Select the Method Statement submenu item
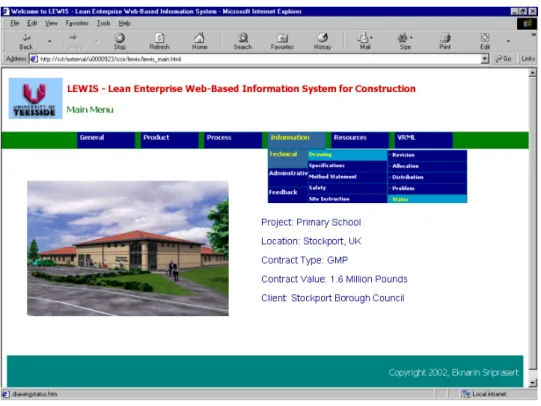Viewport: 541px width, 406px height. click(x=347, y=177)
